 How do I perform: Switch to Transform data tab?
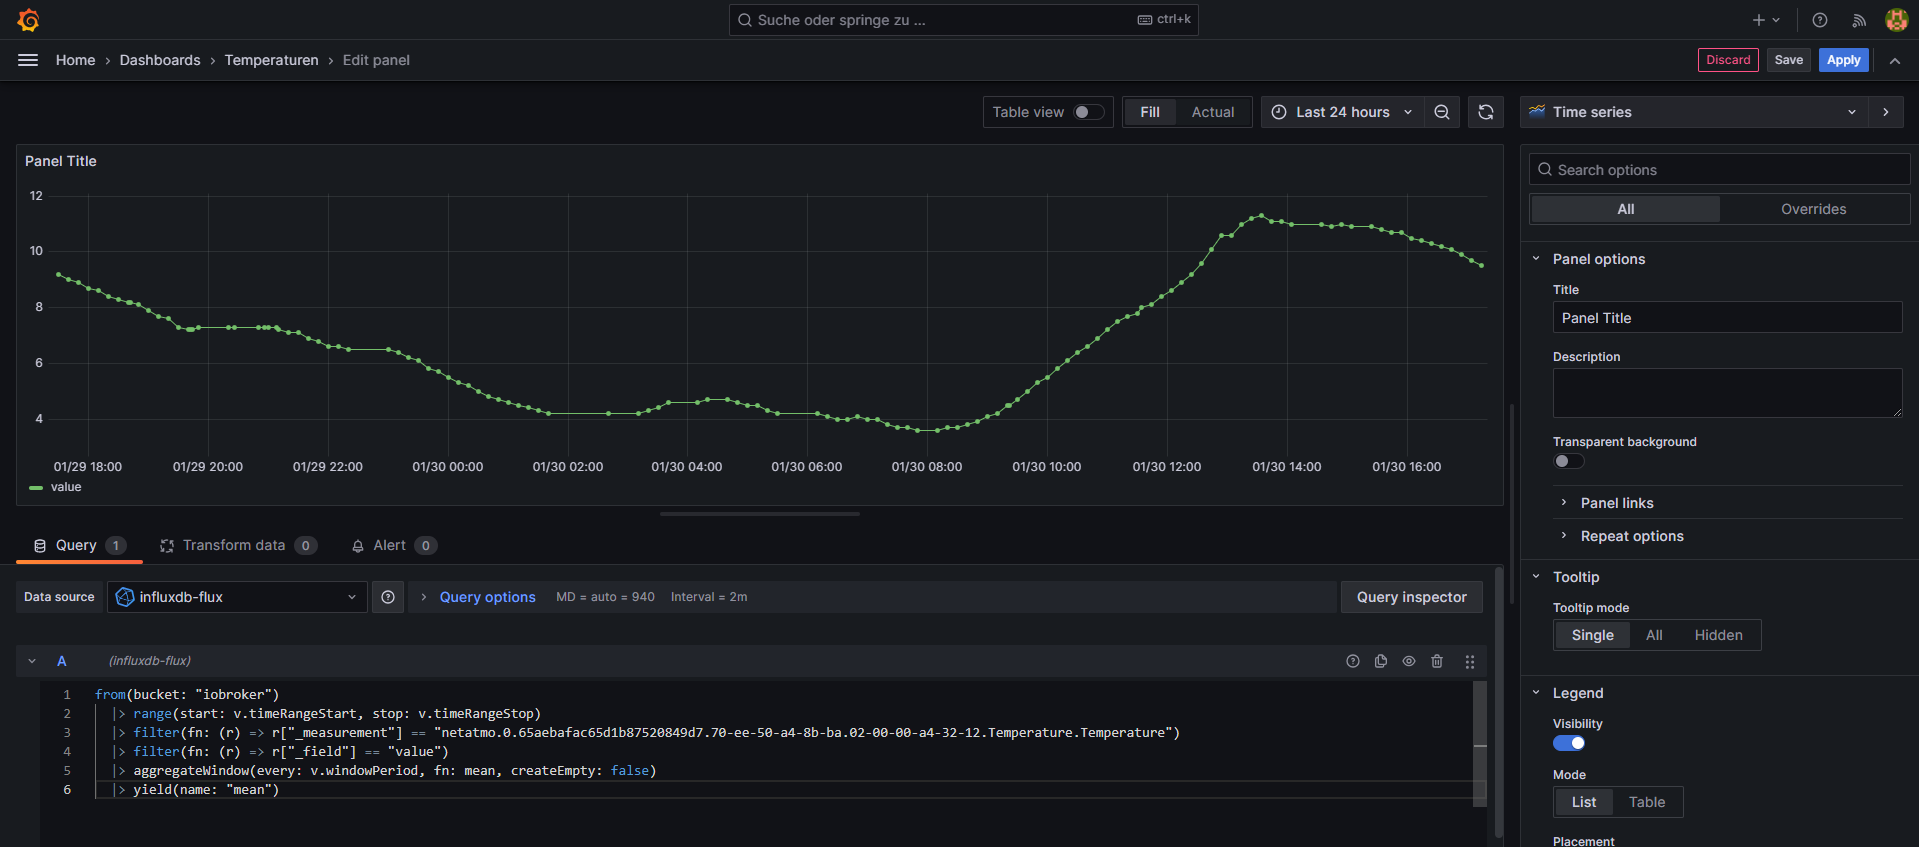pyautogui.click(x=238, y=545)
